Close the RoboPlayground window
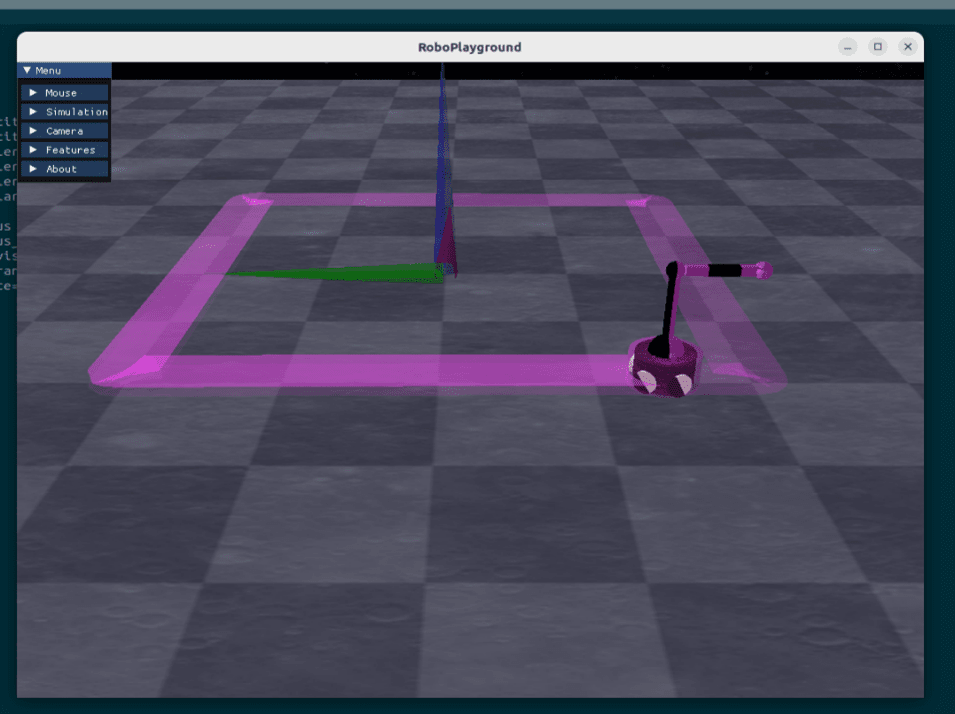 click(x=907, y=47)
